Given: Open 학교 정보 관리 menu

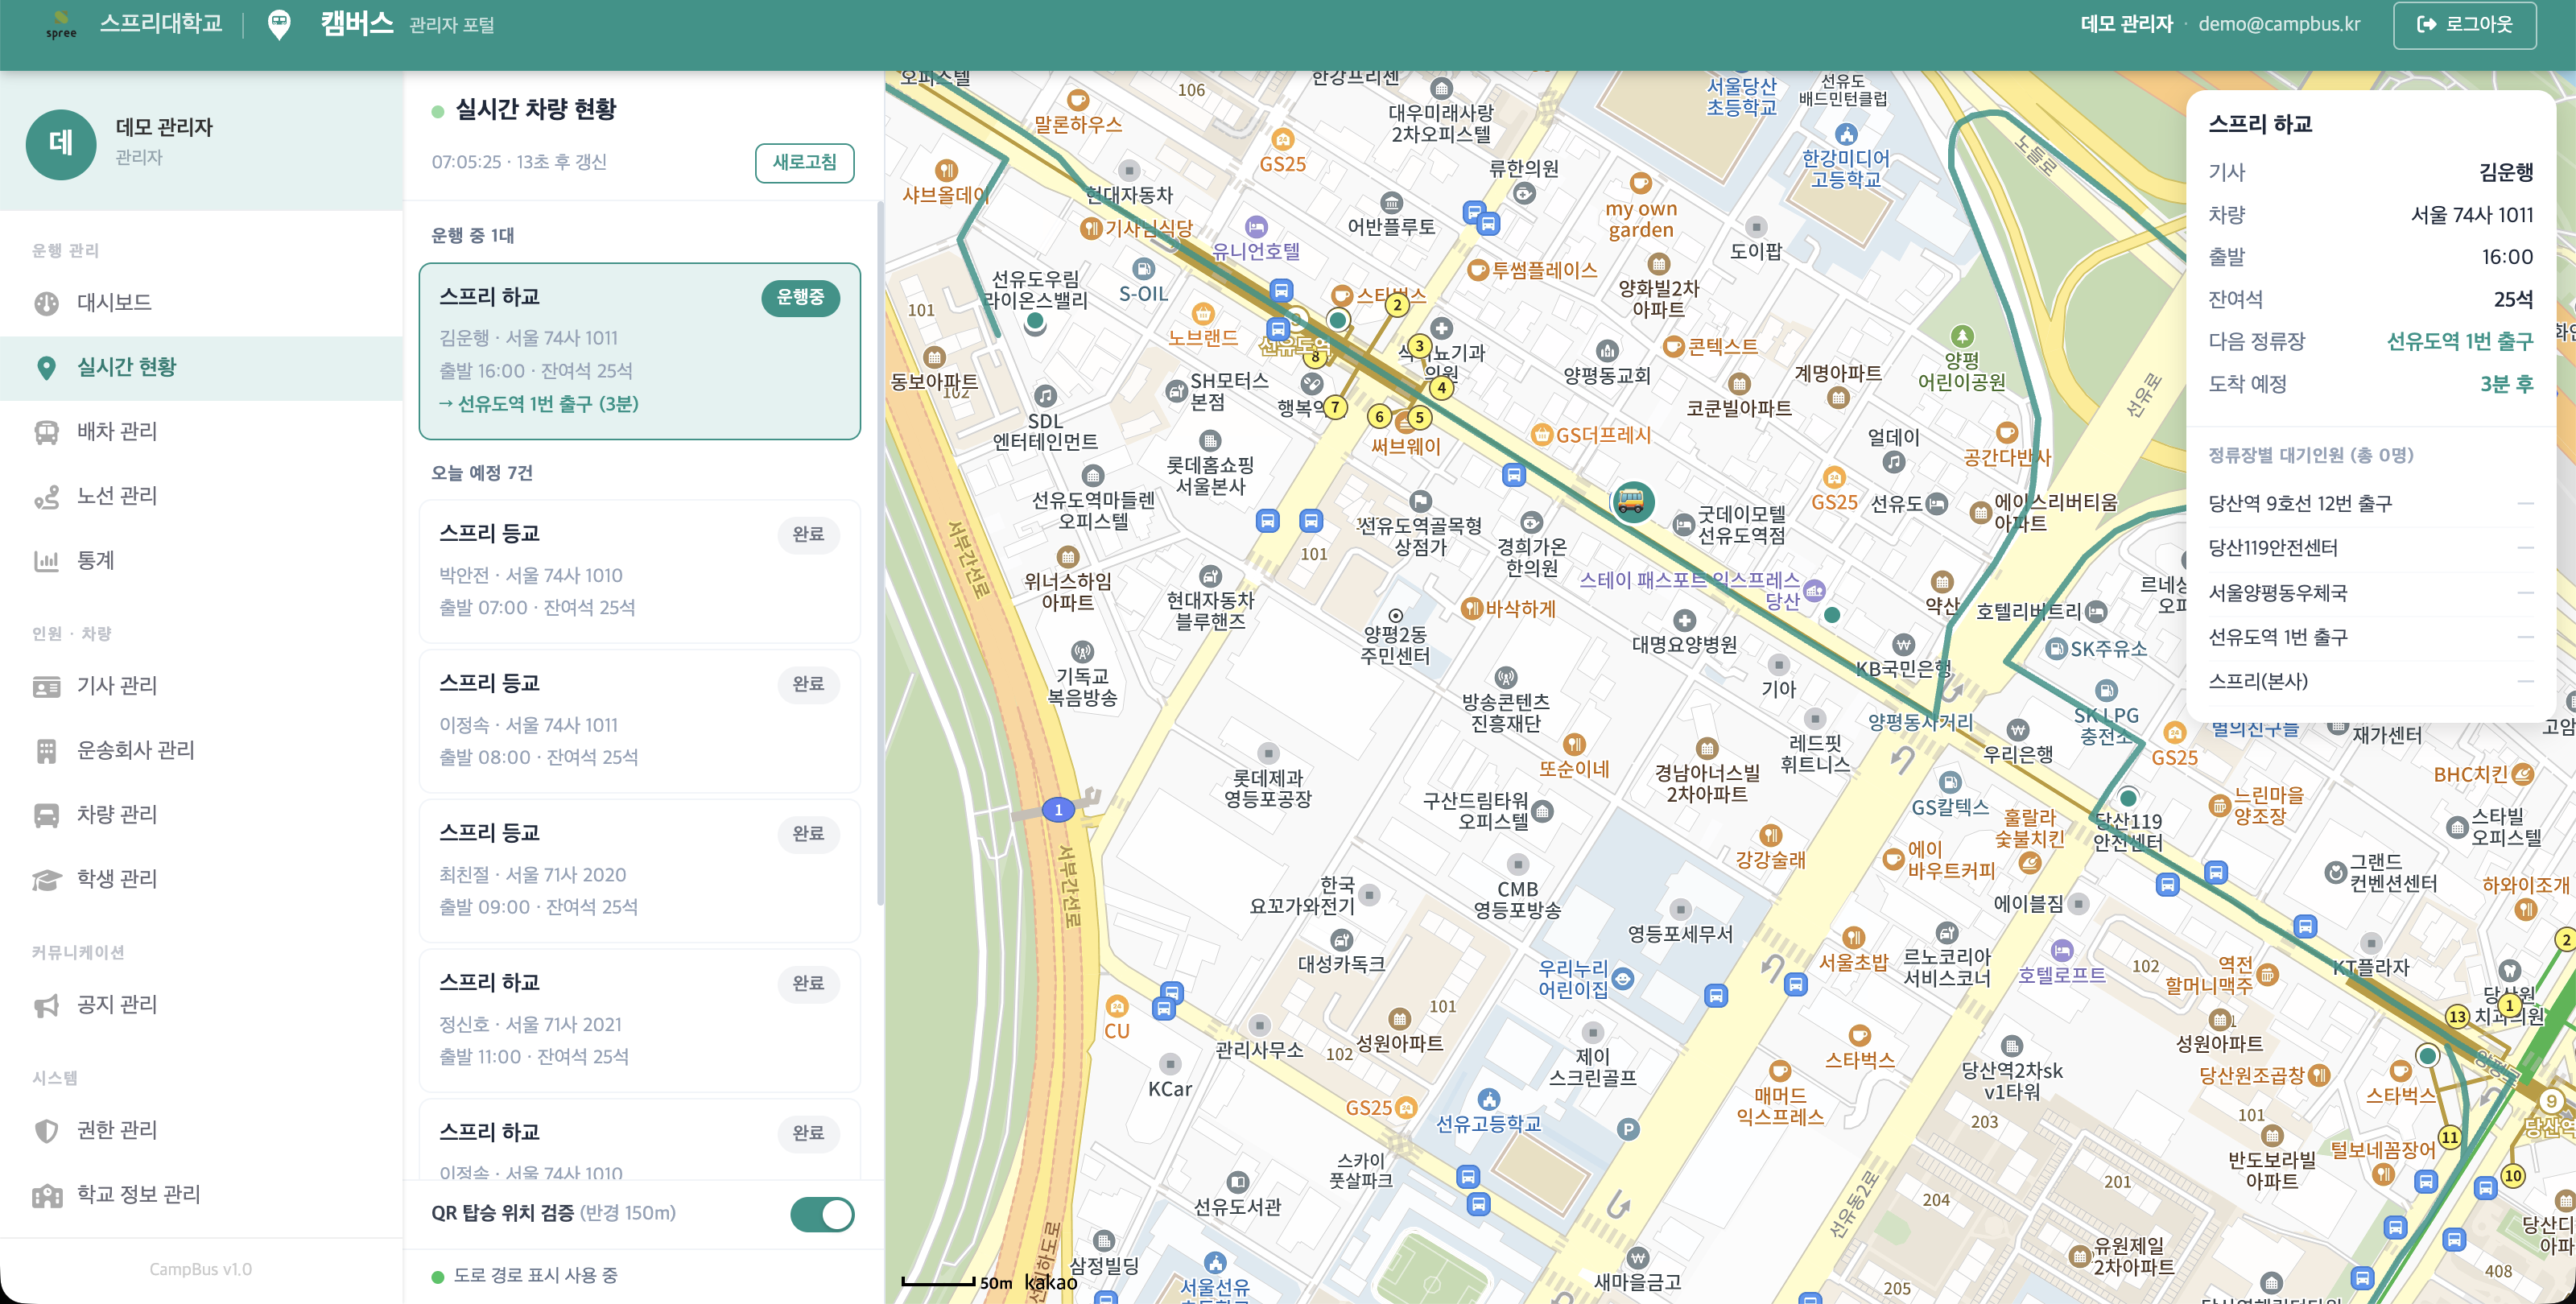Looking at the screenshot, I should tap(202, 1195).
